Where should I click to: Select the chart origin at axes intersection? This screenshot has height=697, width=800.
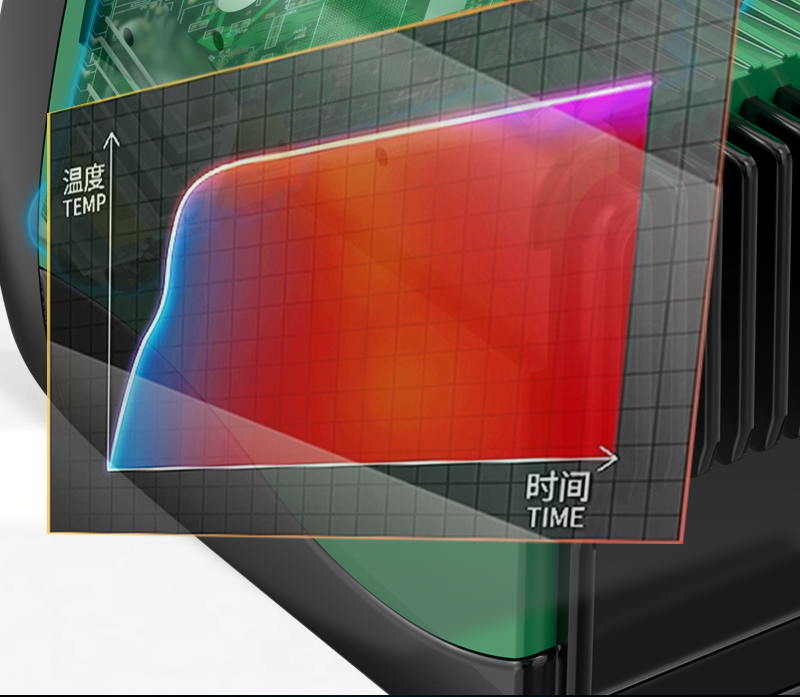pos(109,467)
